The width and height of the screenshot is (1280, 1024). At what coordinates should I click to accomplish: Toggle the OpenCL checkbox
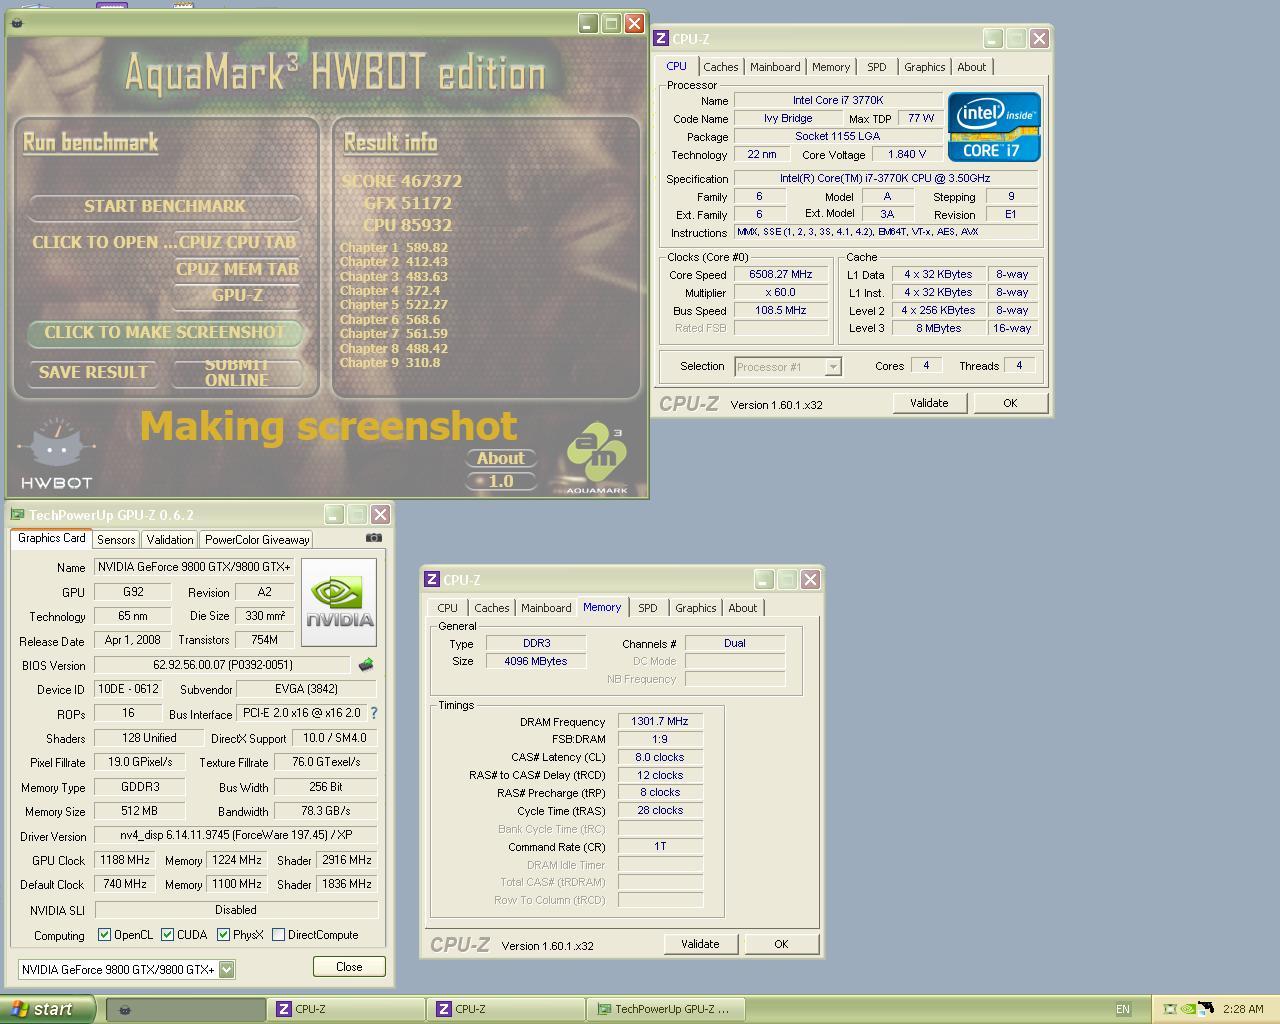point(104,935)
